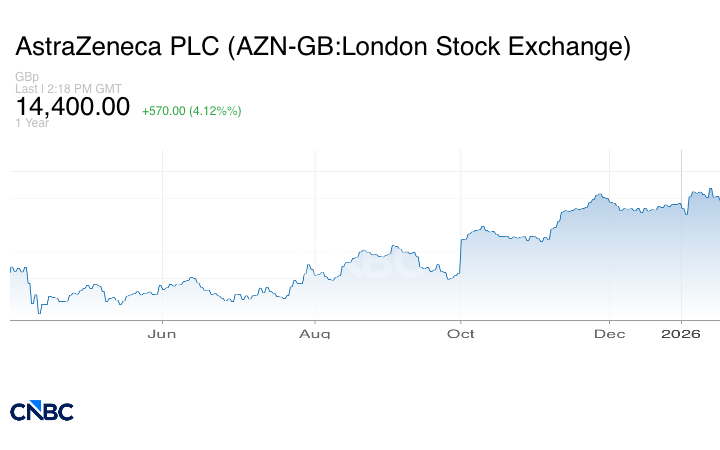The width and height of the screenshot is (720, 450).
Task: Click the 14,400.00 price value
Action: (x=72, y=107)
